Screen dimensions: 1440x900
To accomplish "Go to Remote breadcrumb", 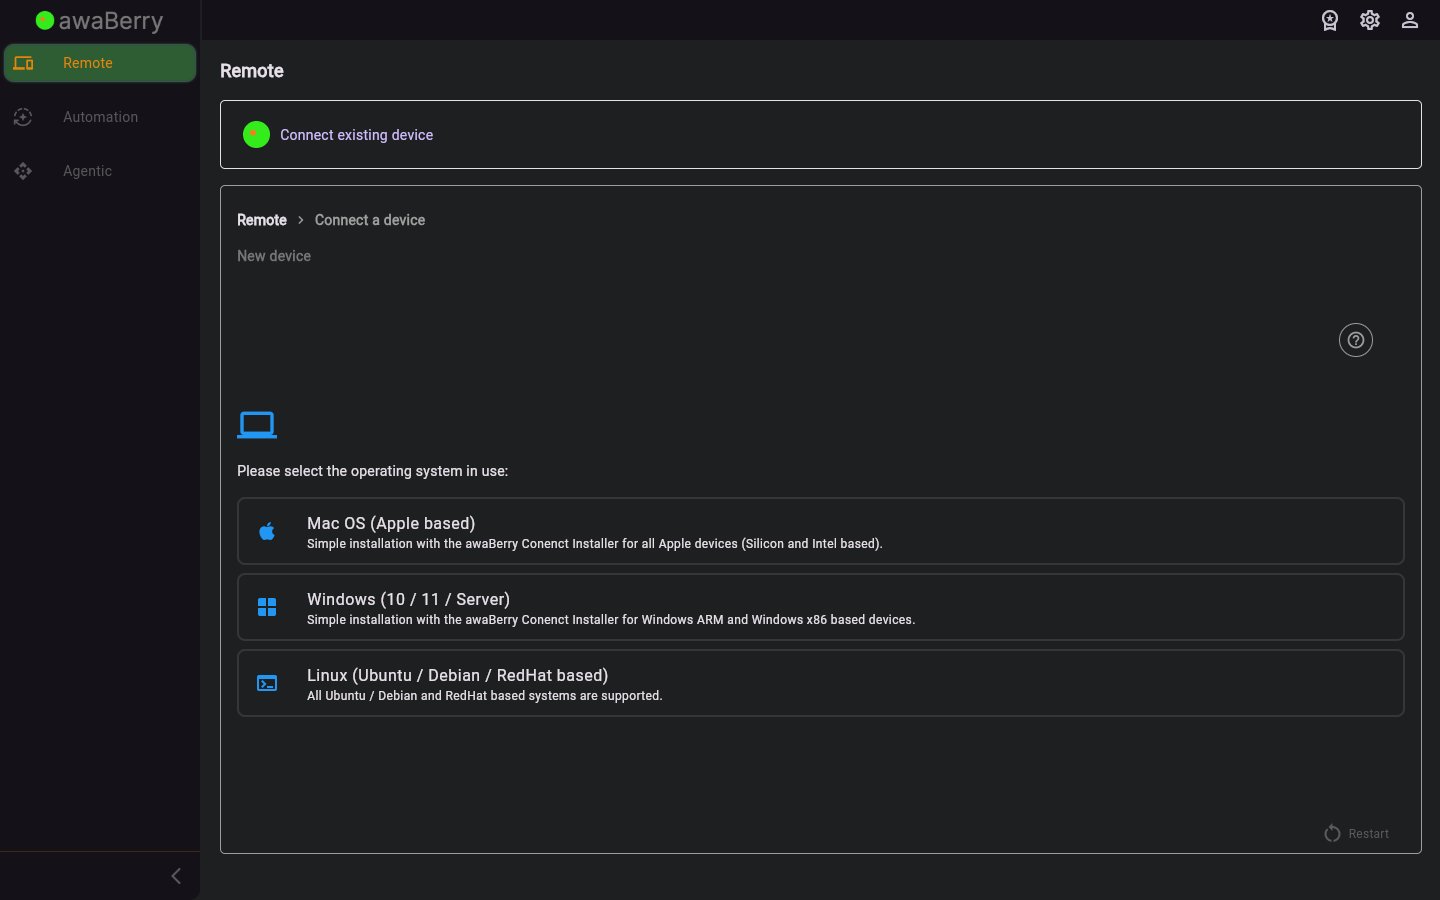I will point(262,220).
